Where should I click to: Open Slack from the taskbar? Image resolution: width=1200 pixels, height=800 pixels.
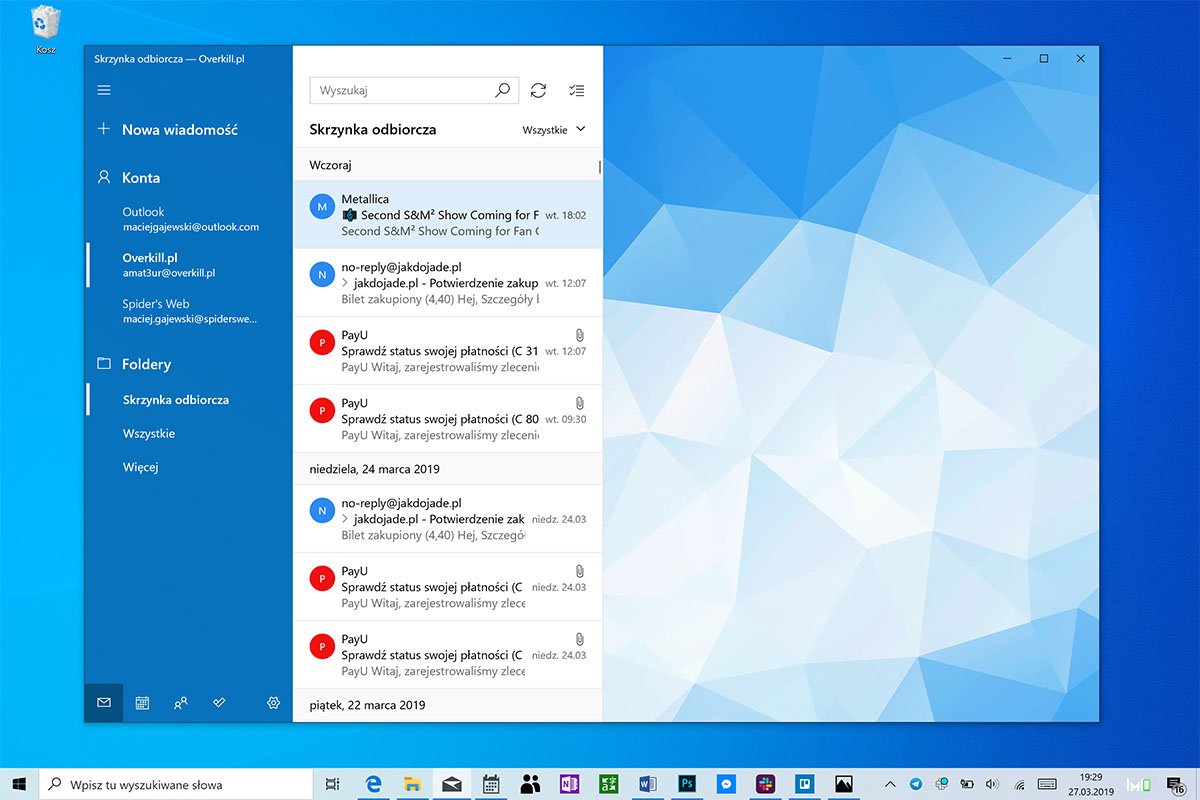pos(766,784)
